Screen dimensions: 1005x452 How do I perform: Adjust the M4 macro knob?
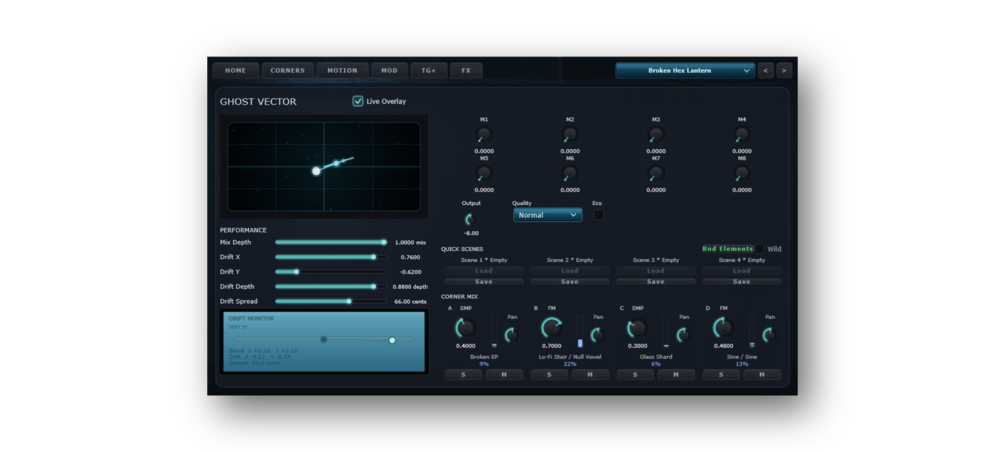tap(742, 135)
